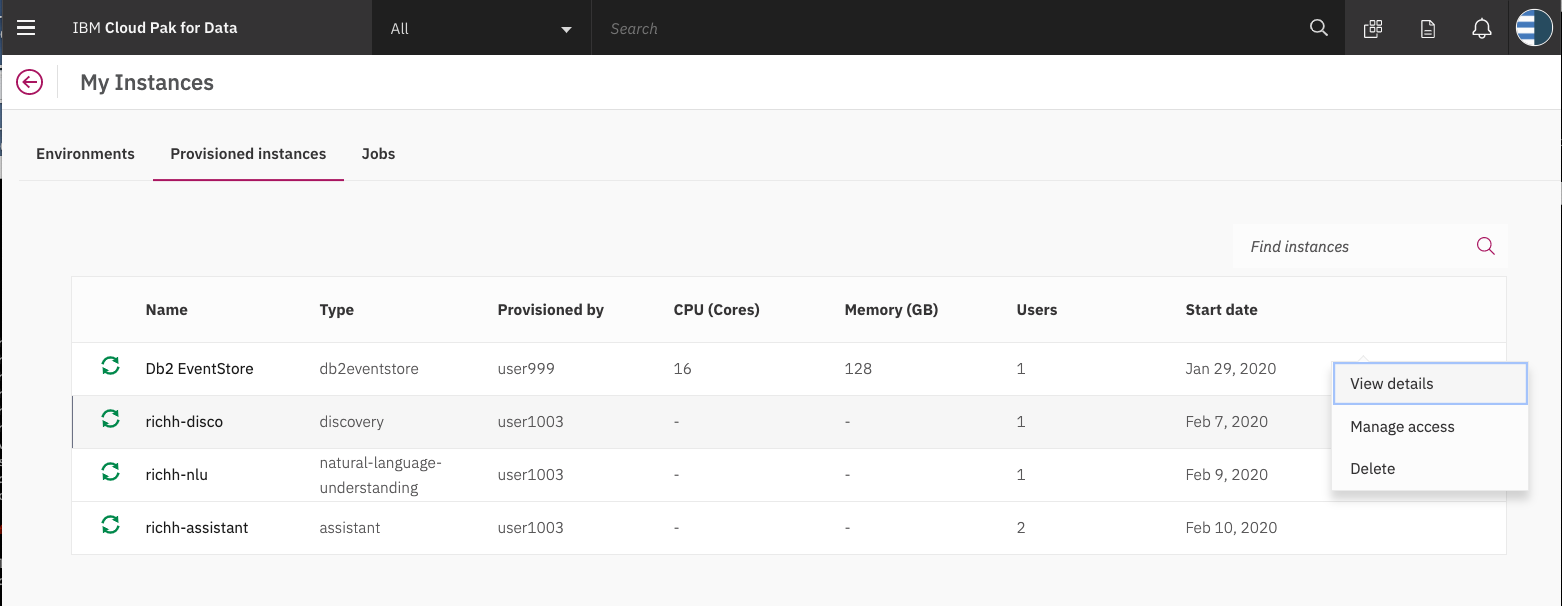
Task: Click the natural-language-understanding type cell
Action: tap(380, 475)
